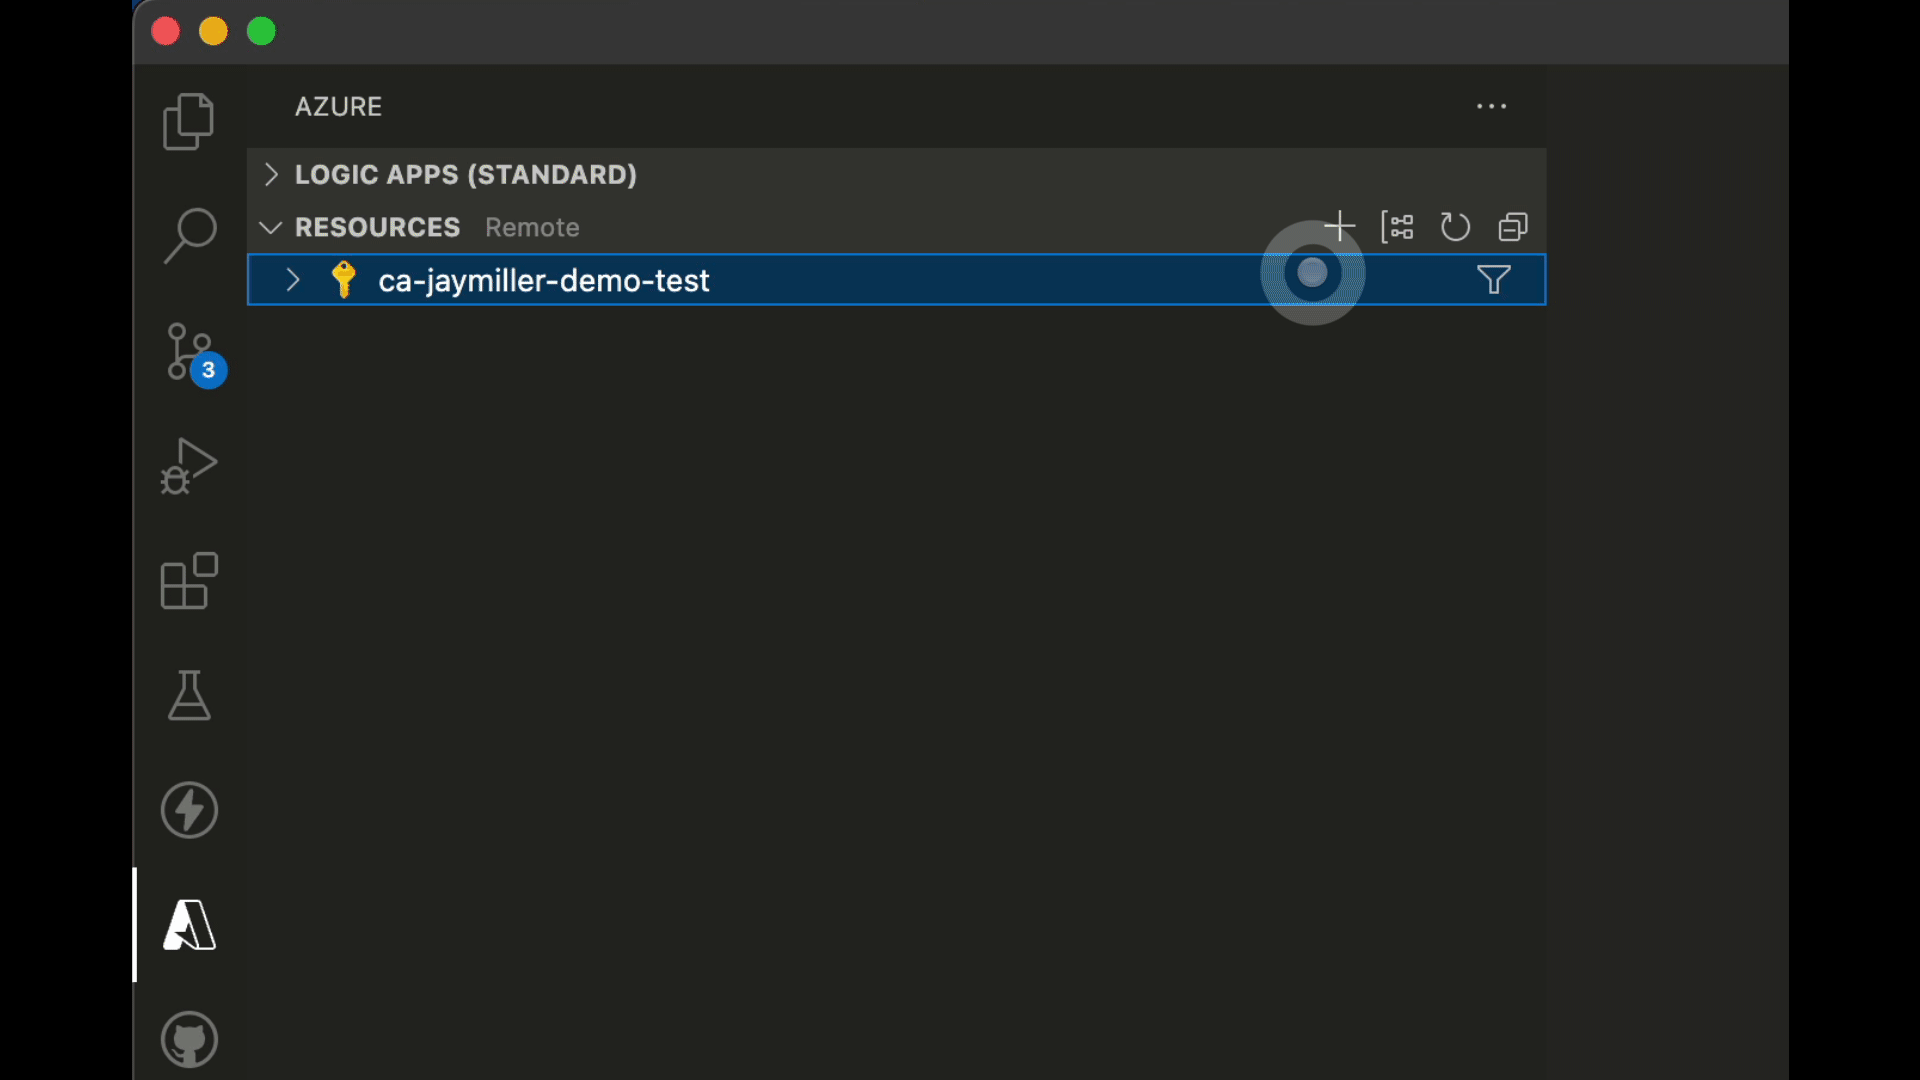The width and height of the screenshot is (1920, 1080).
Task: Click the AZURE panel title
Action: point(338,107)
